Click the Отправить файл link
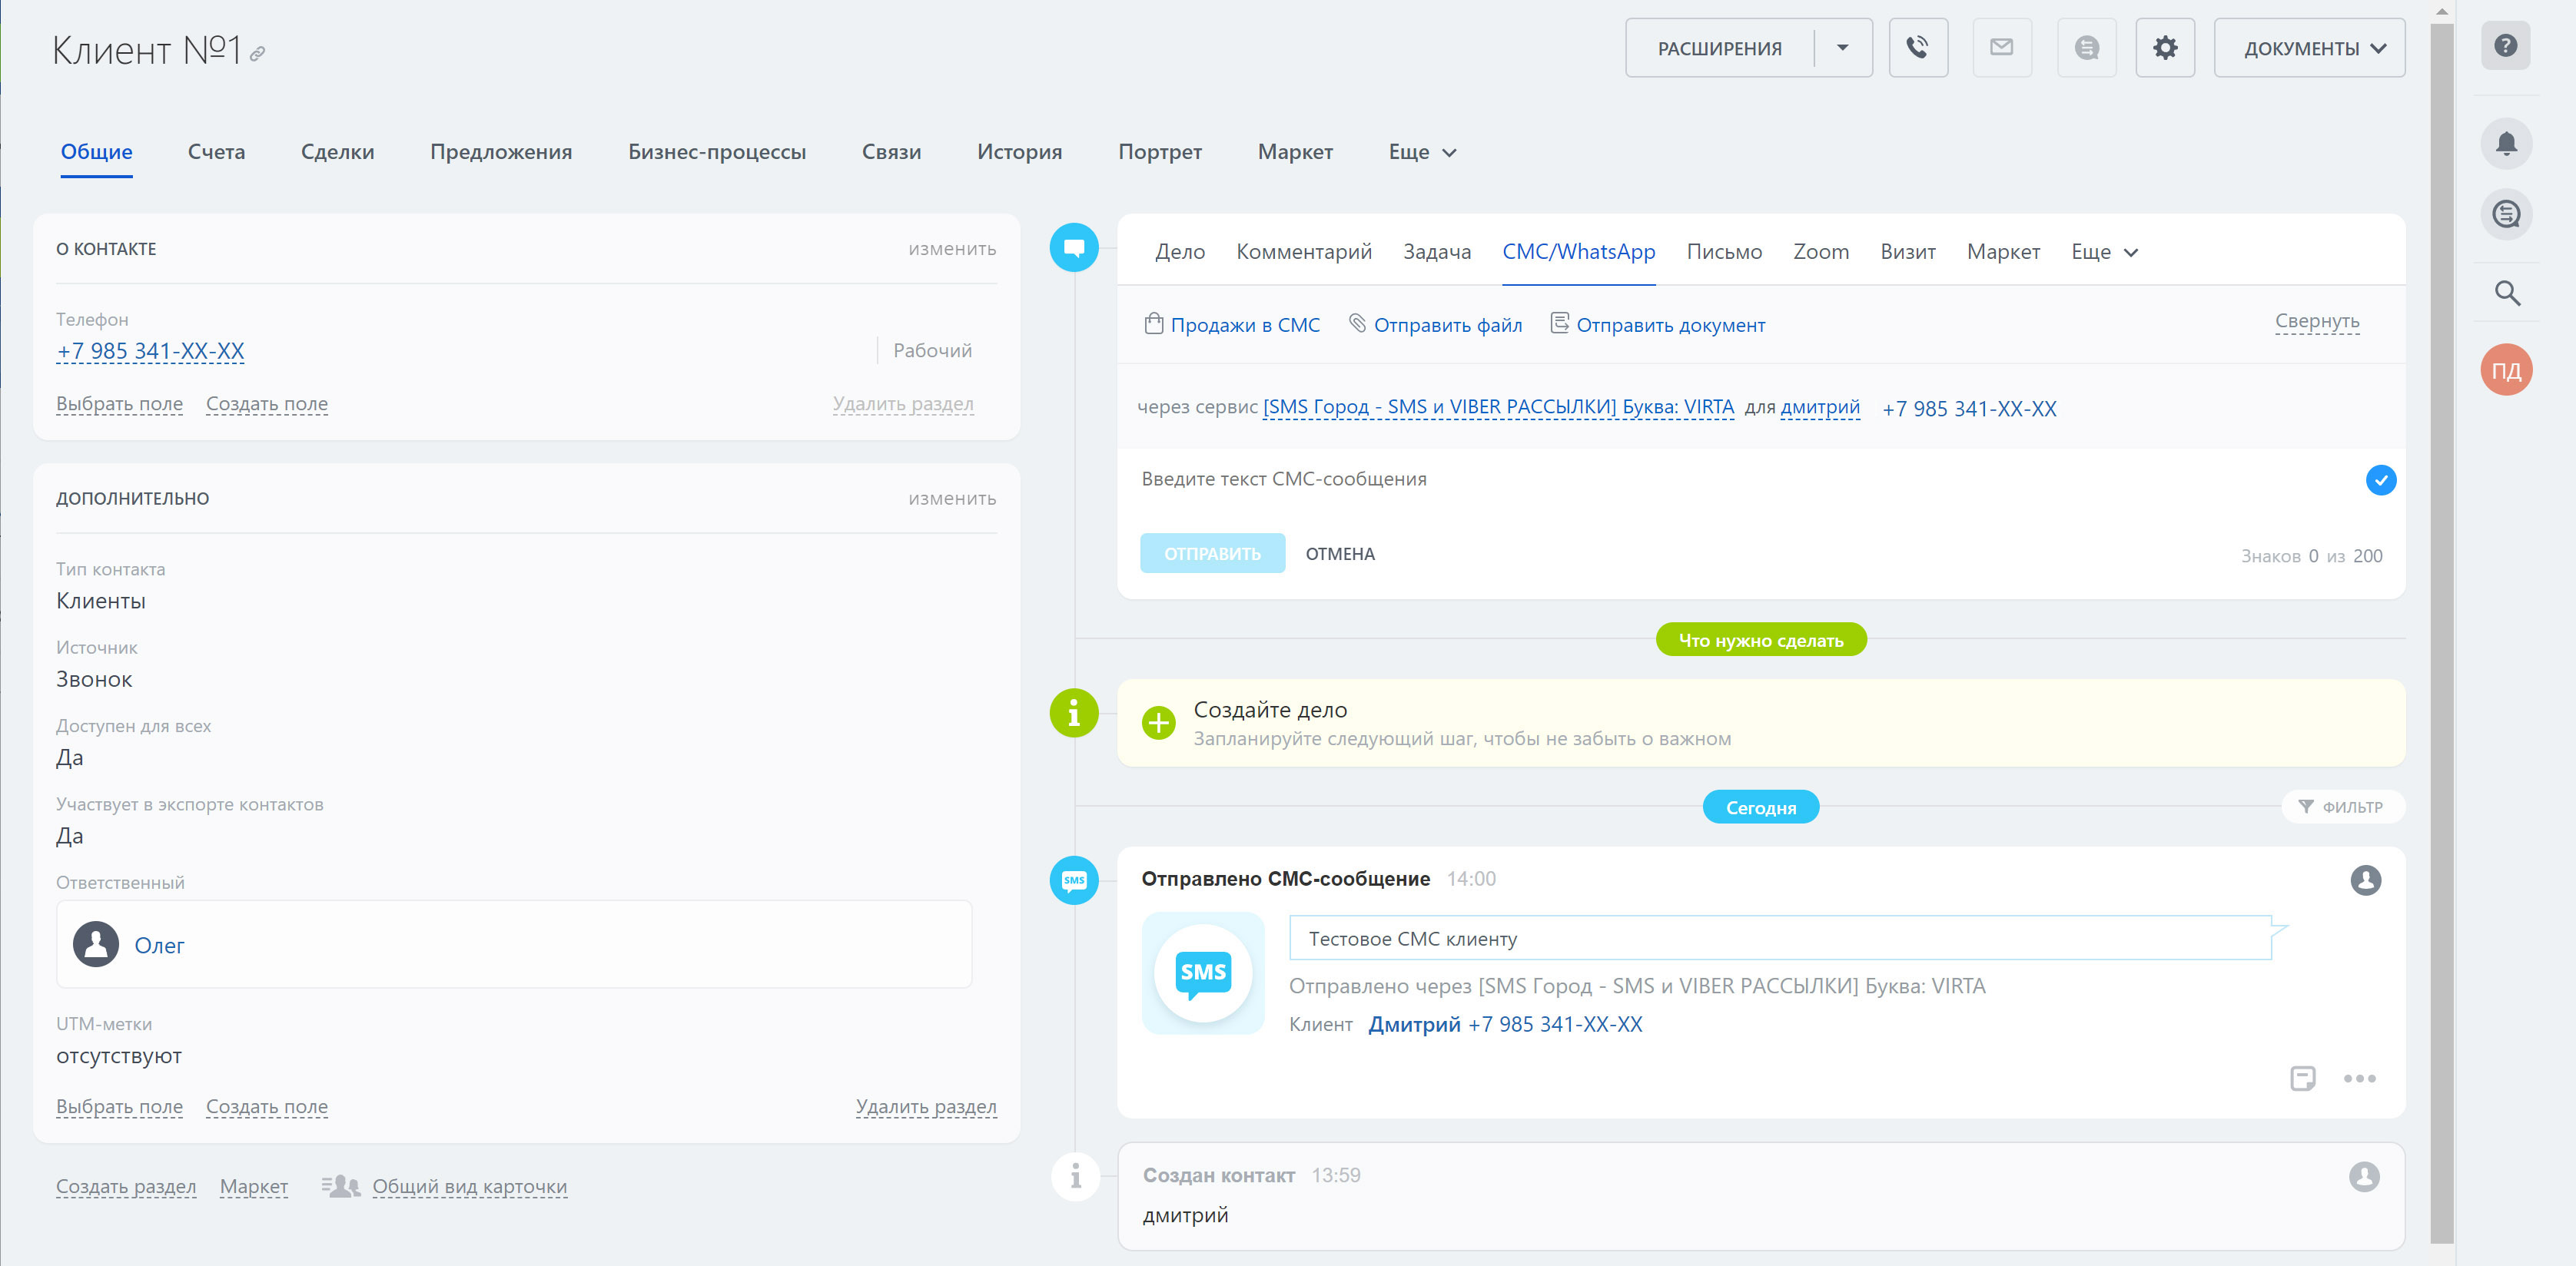Image resolution: width=2576 pixels, height=1266 pixels. point(1446,325)
